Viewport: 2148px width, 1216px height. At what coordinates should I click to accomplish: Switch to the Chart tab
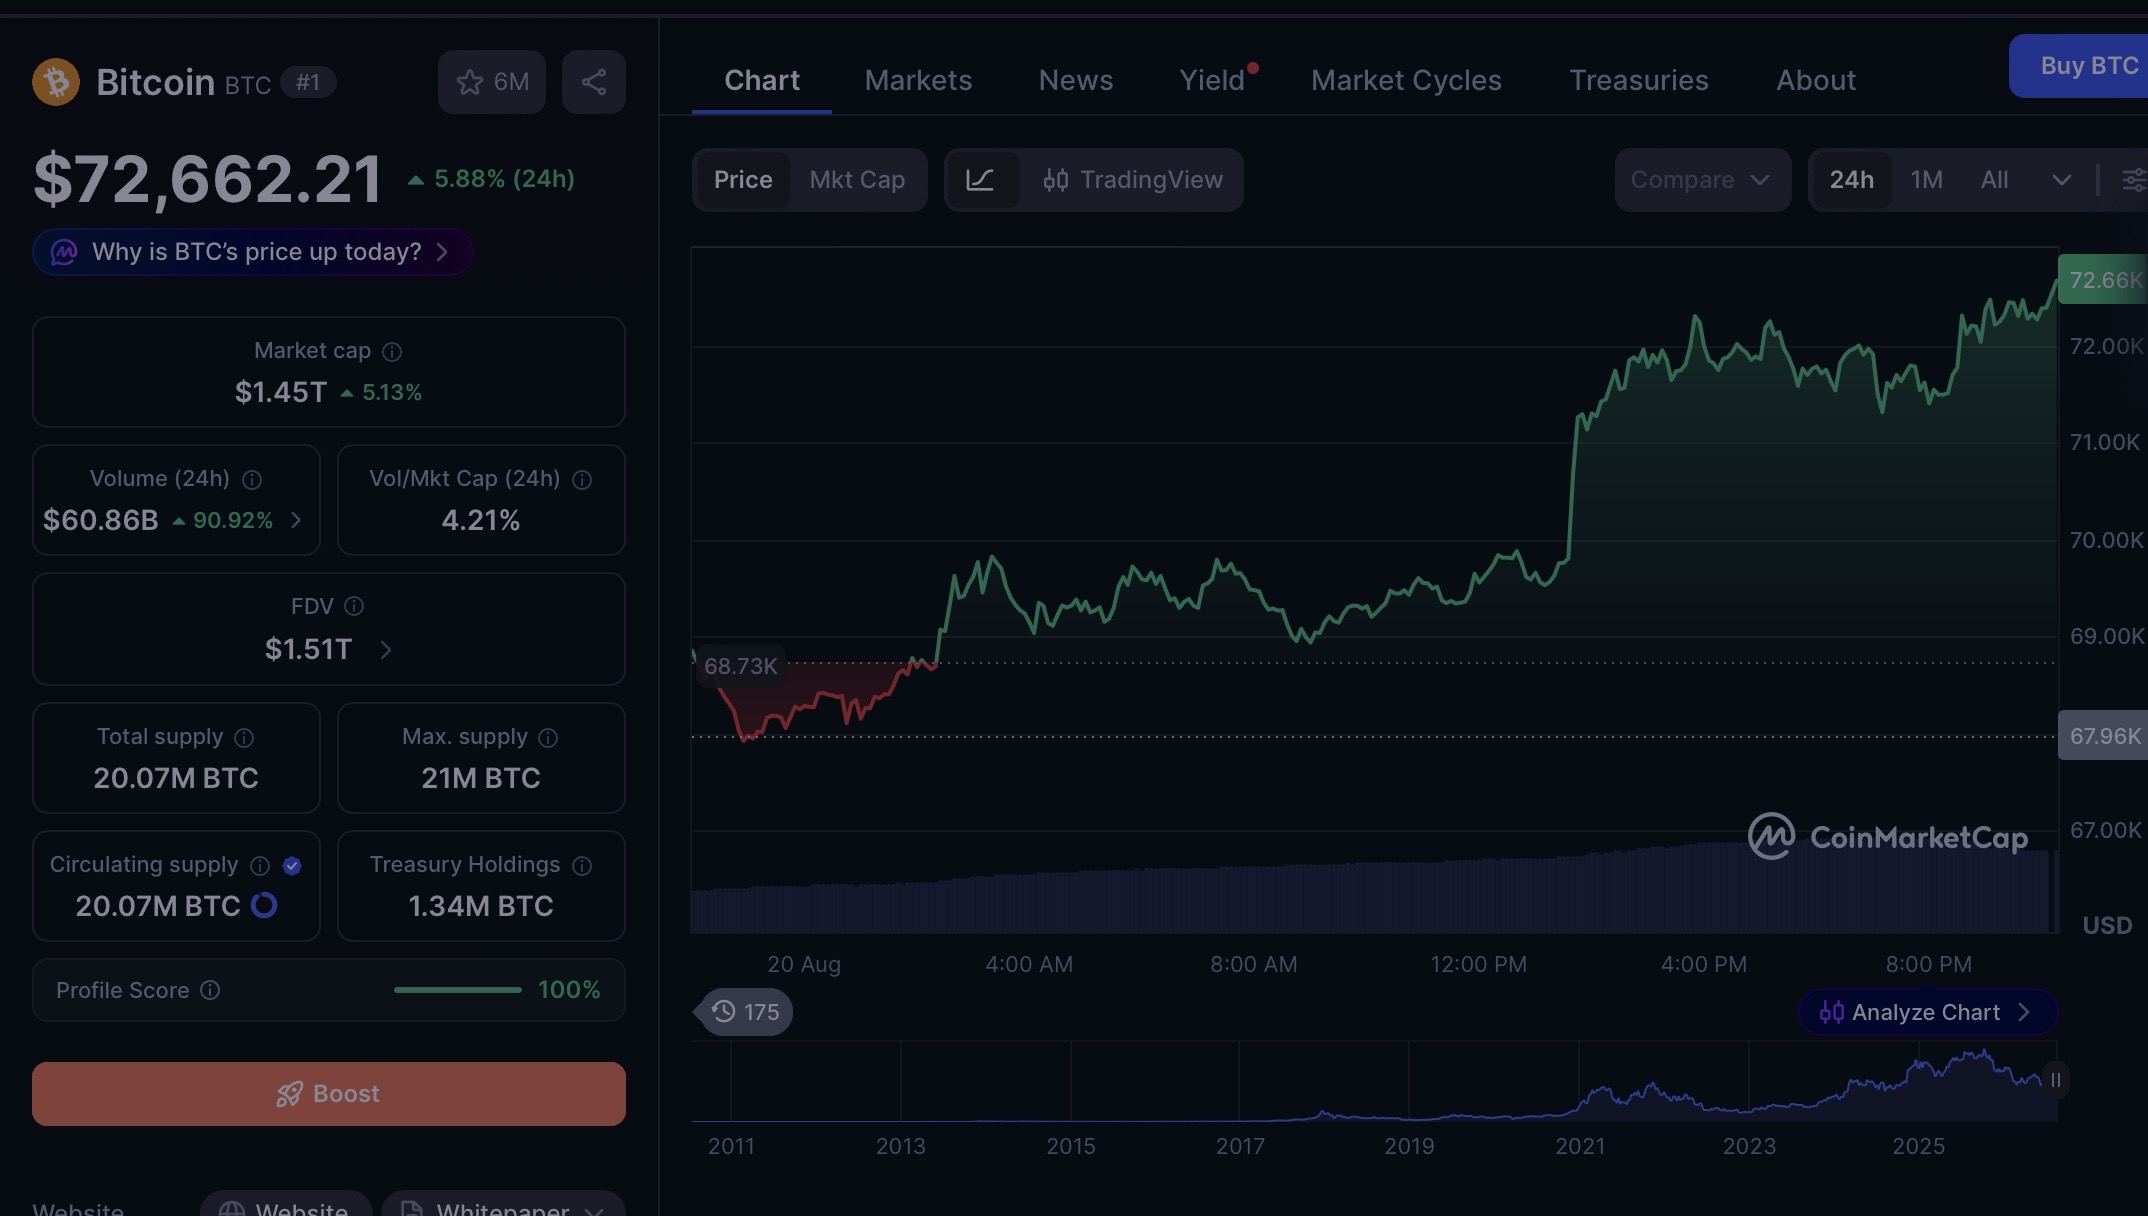pos(762,80)
